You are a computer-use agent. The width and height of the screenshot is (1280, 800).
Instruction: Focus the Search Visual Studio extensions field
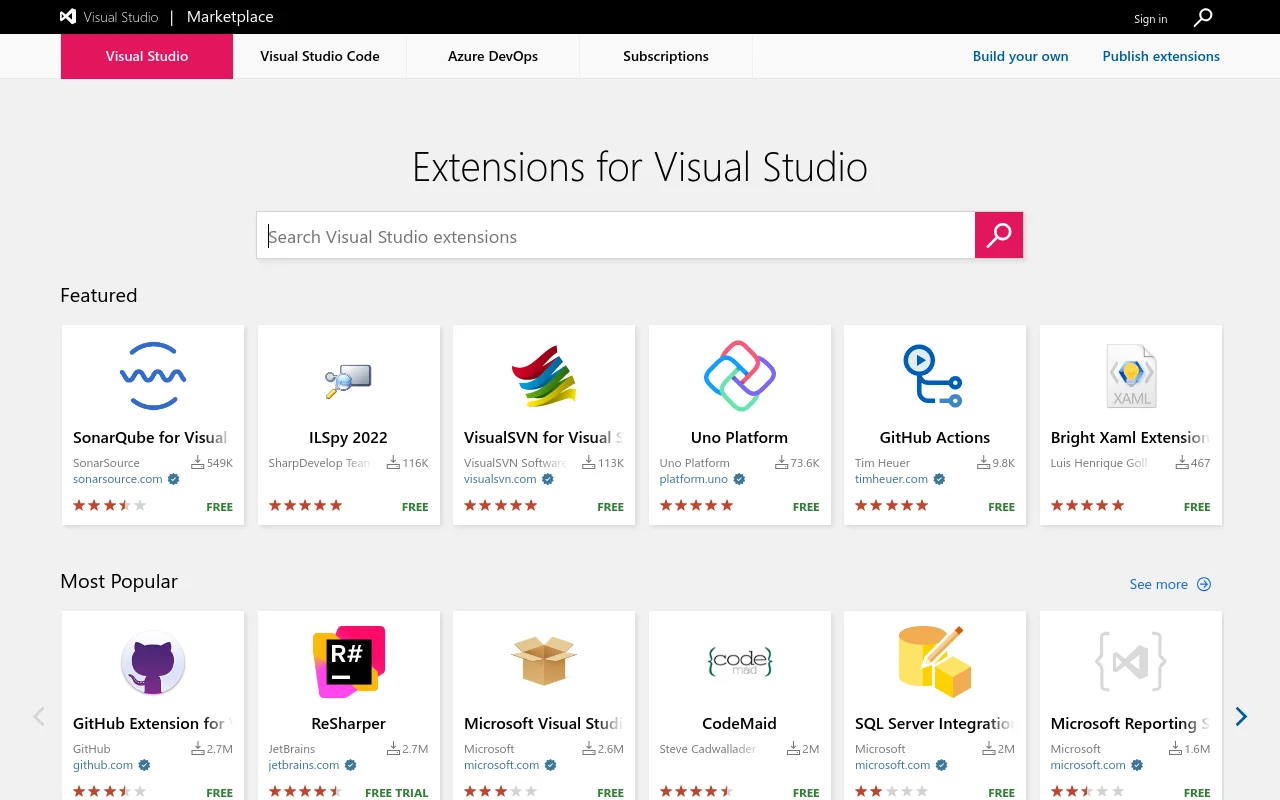615,236
